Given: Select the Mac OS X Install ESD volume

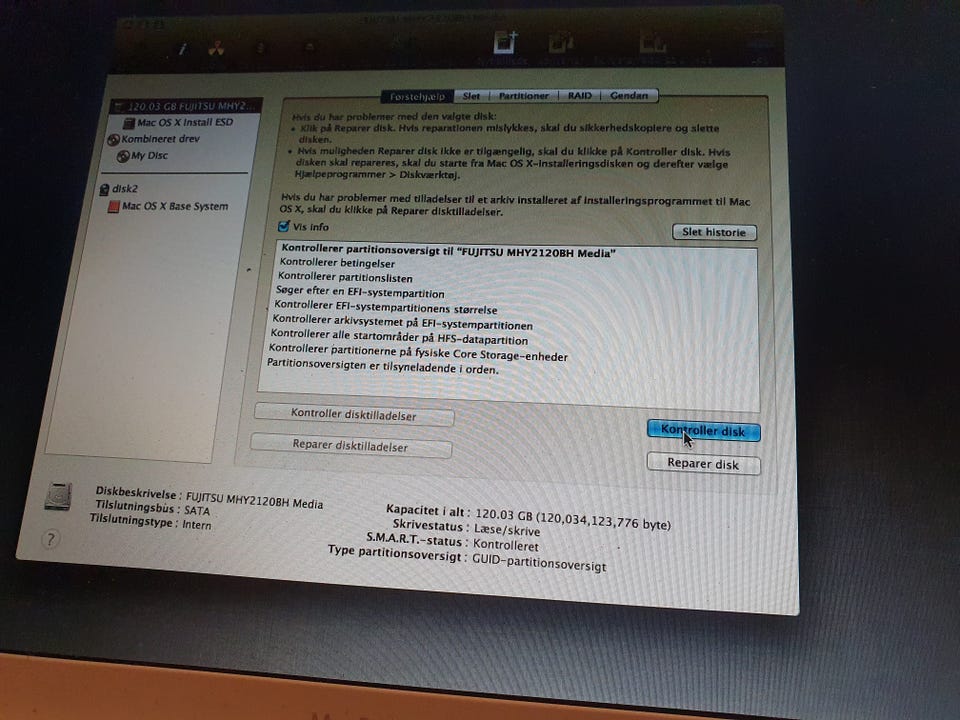Looking at the screenshot, I should pyautogui.click(x=178, y=122).
